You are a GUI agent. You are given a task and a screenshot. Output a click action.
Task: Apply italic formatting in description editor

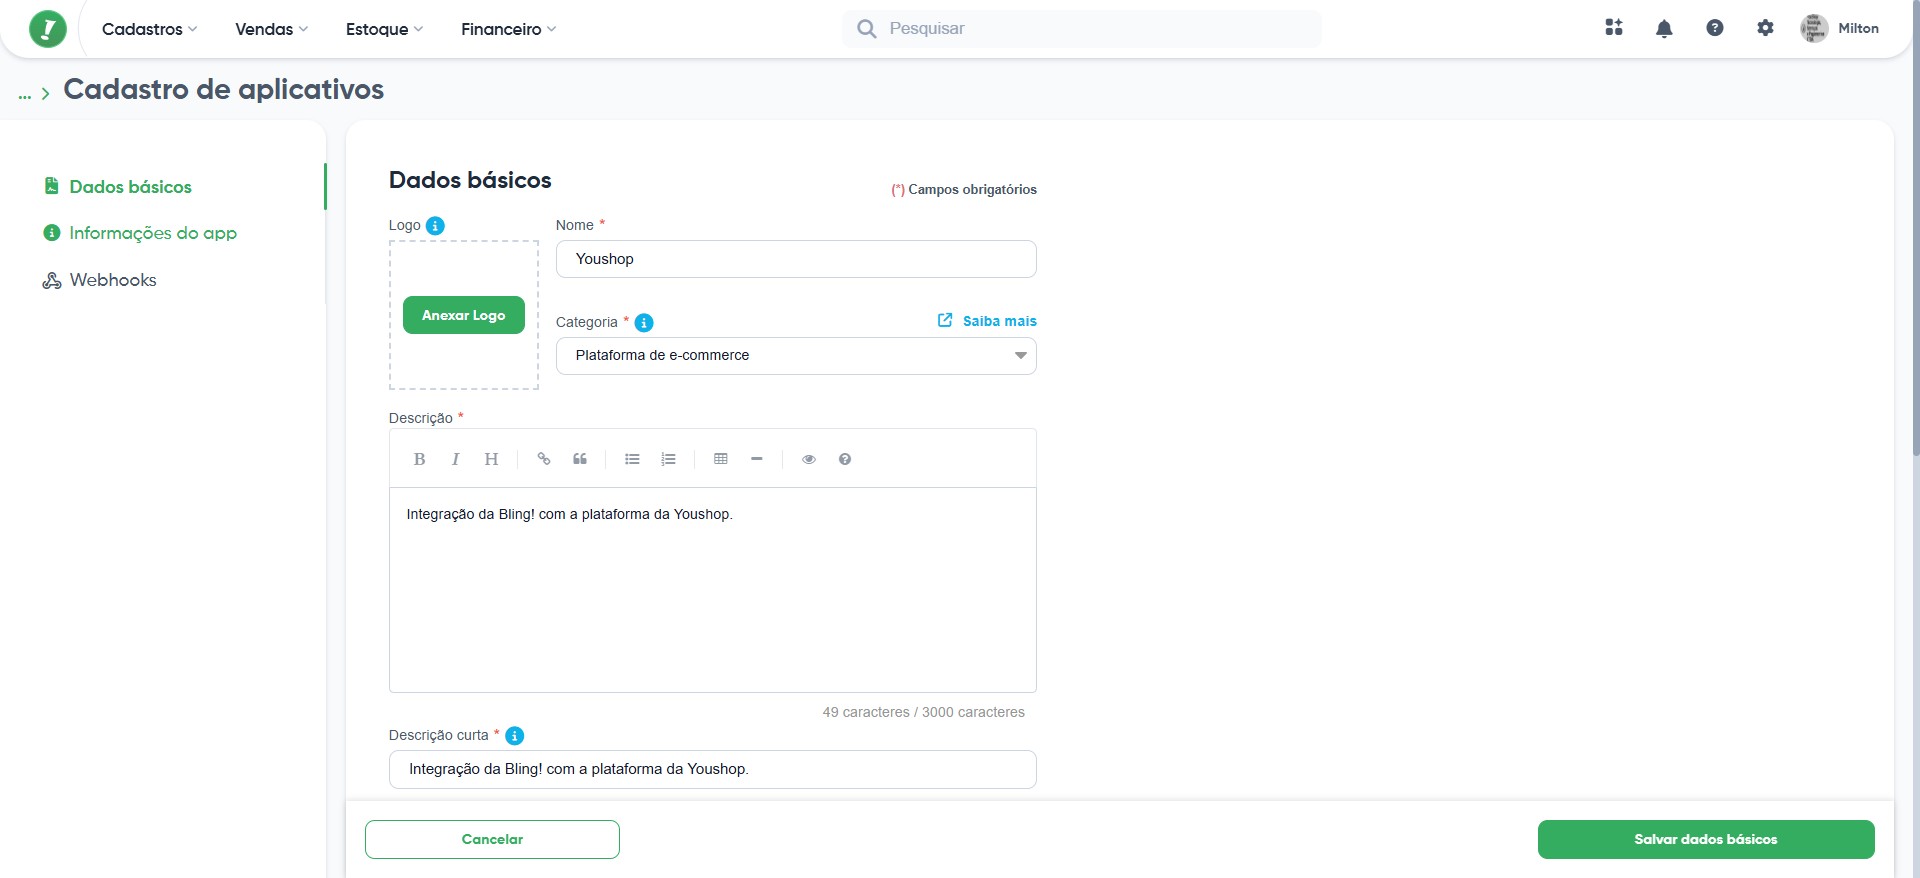click(455, 459)
